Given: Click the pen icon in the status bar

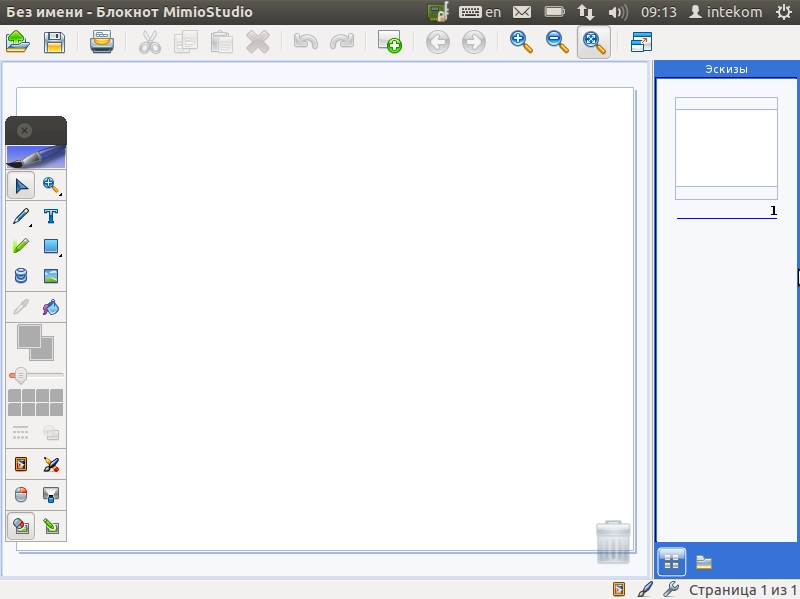Looking at the screenshot, I should point(645,589).
